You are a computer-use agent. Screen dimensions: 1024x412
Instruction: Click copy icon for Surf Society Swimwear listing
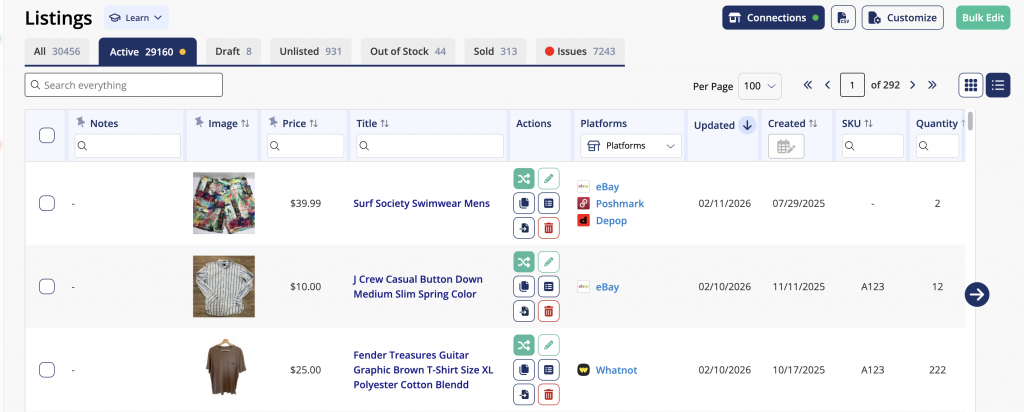[525, 203]
